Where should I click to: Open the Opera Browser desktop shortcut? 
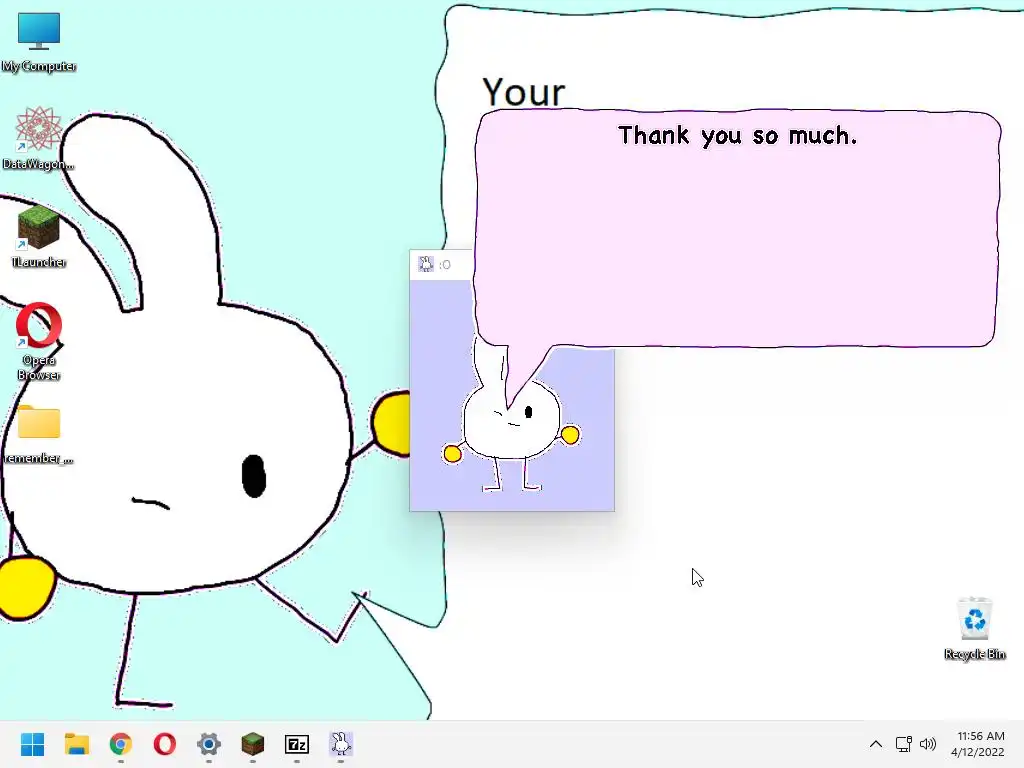[39, 341]
